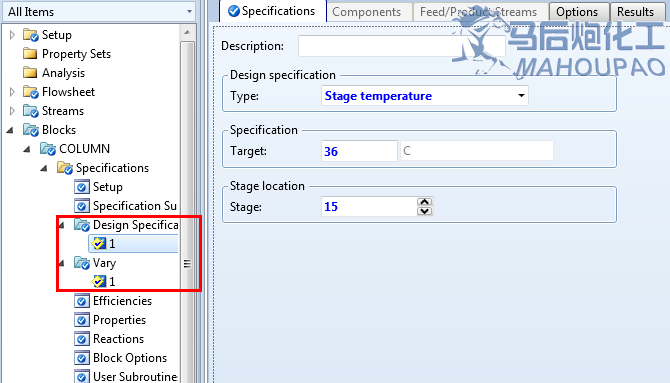Click the Vary folder icon
670x383 pixels.
82,262
